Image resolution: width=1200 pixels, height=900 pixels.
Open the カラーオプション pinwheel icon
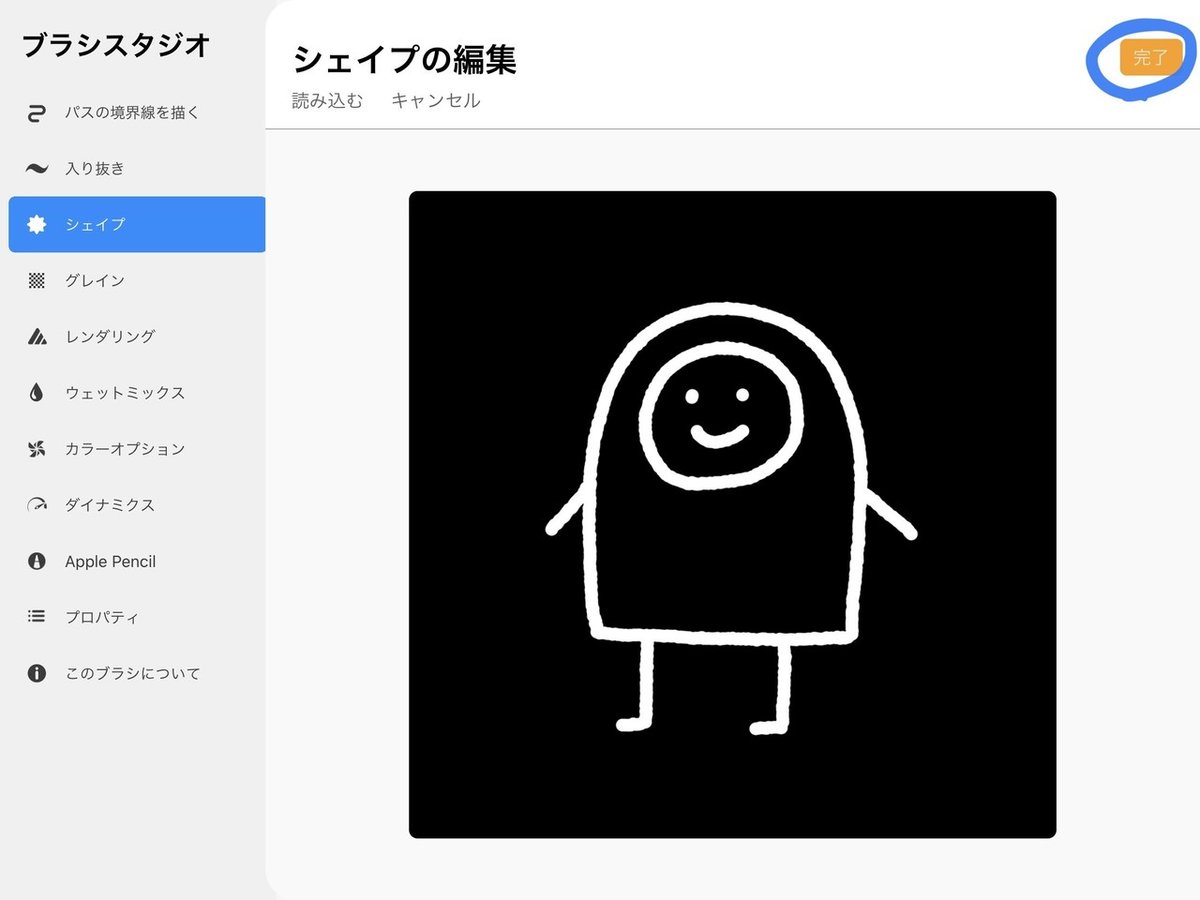37,448
